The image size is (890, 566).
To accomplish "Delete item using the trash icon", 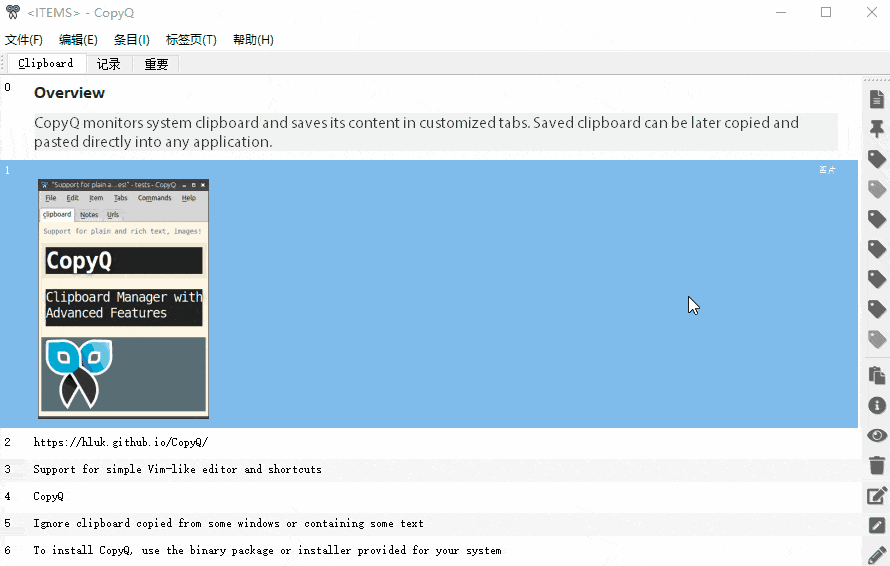I will point(877,465).
